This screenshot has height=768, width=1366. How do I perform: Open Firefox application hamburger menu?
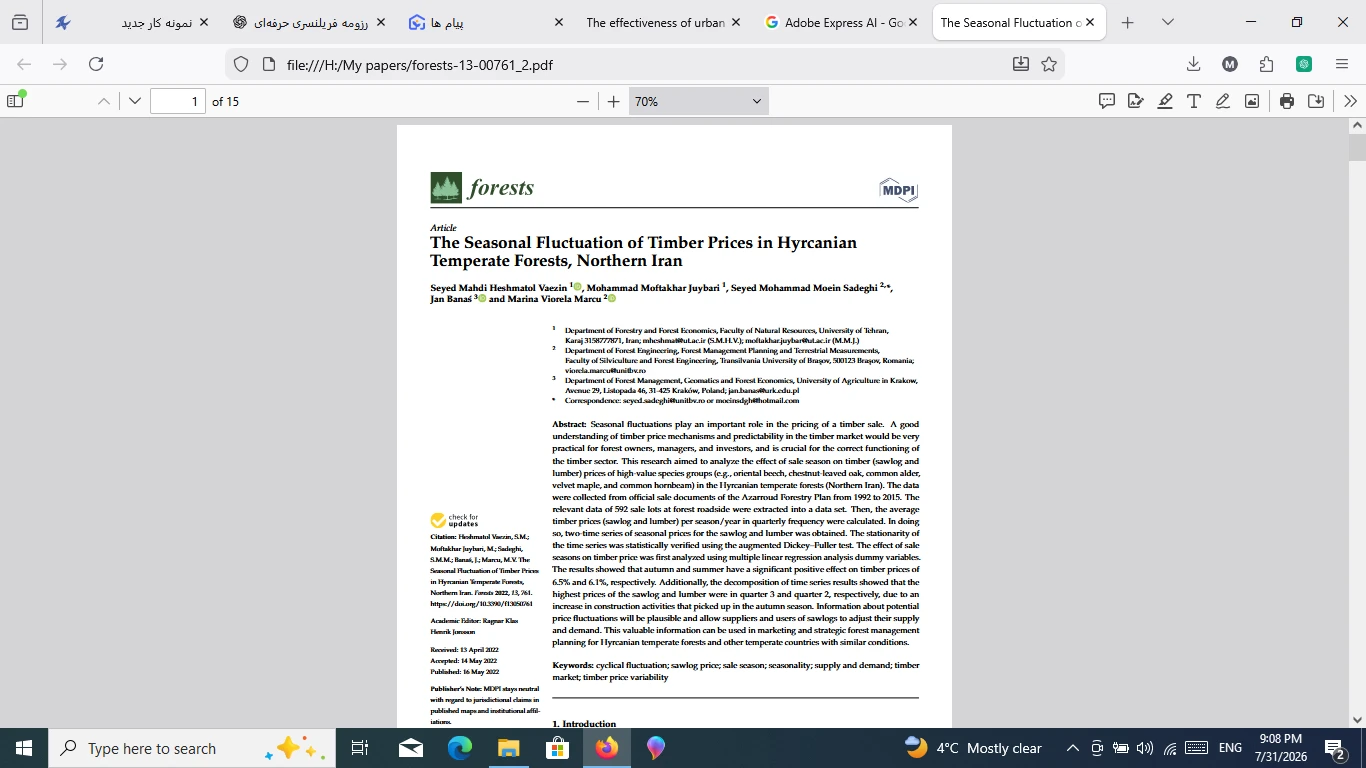pos(1342,64)
